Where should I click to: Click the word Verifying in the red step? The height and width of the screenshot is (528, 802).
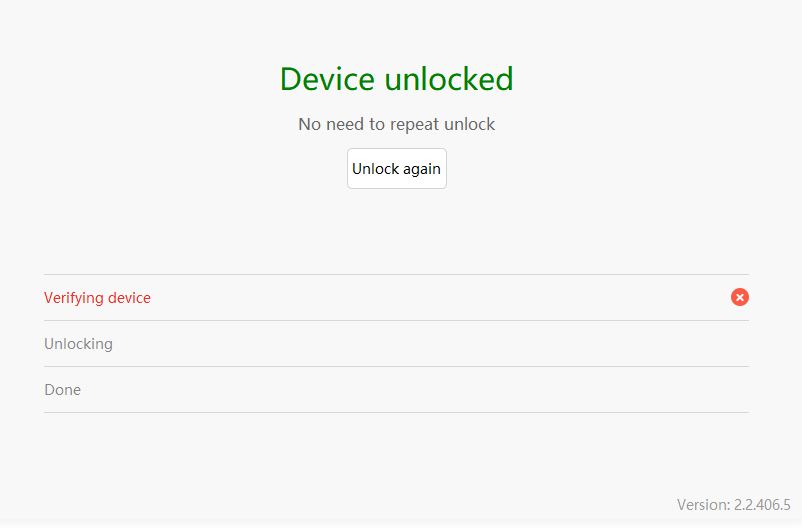click(x=74, y=298)
